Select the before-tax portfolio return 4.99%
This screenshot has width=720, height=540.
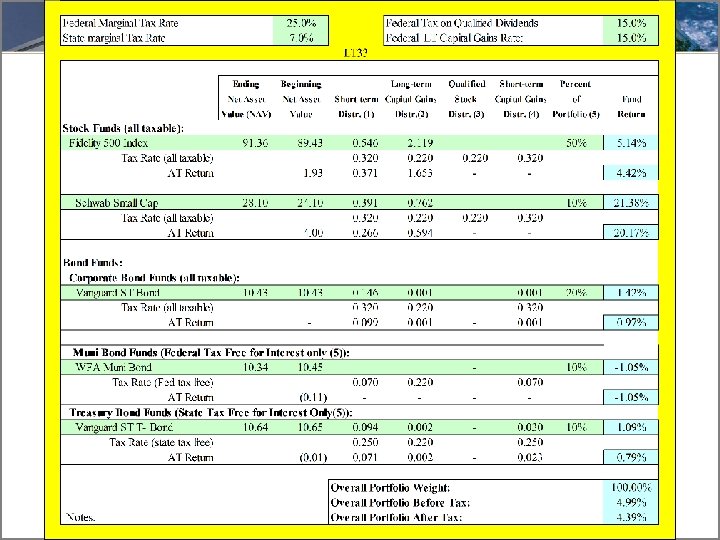pyautogui.click(x=631, y=503)
